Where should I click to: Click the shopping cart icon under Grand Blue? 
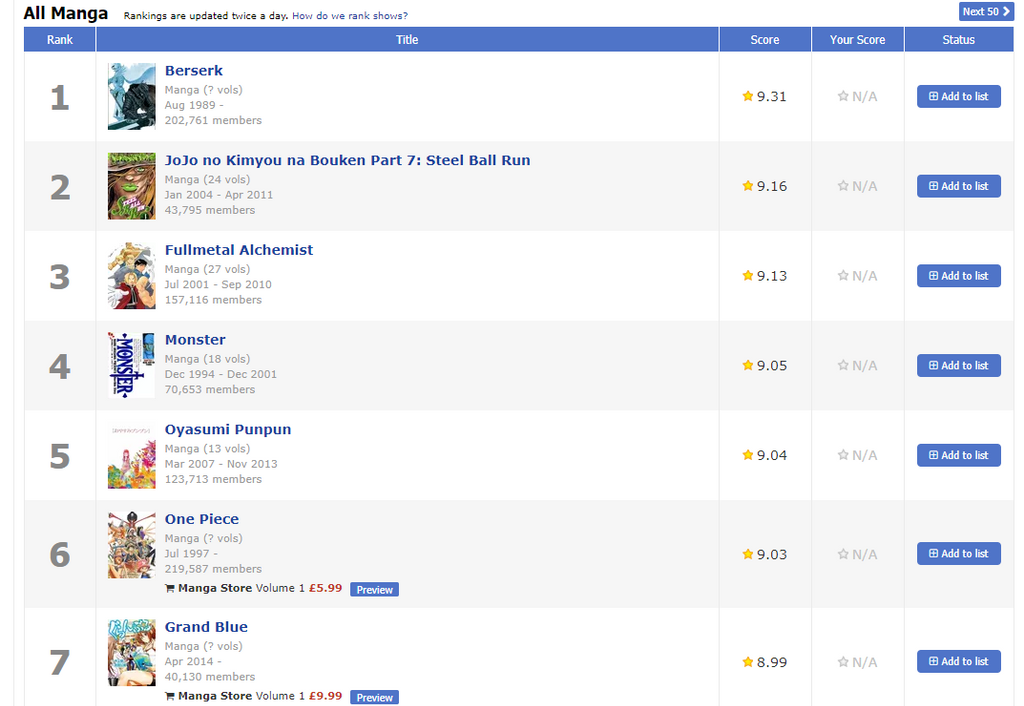[x=170, y=696]
